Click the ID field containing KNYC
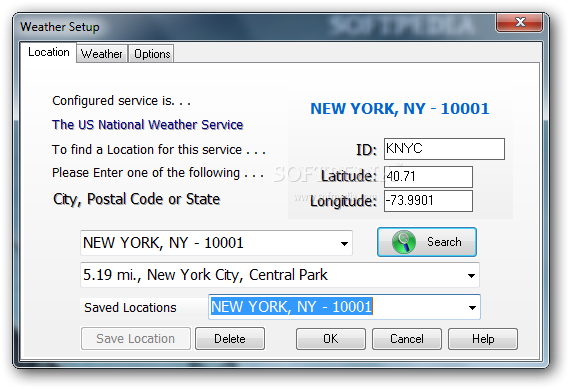The width and height of the screenshot is (570, 389). tap(444, 149)
